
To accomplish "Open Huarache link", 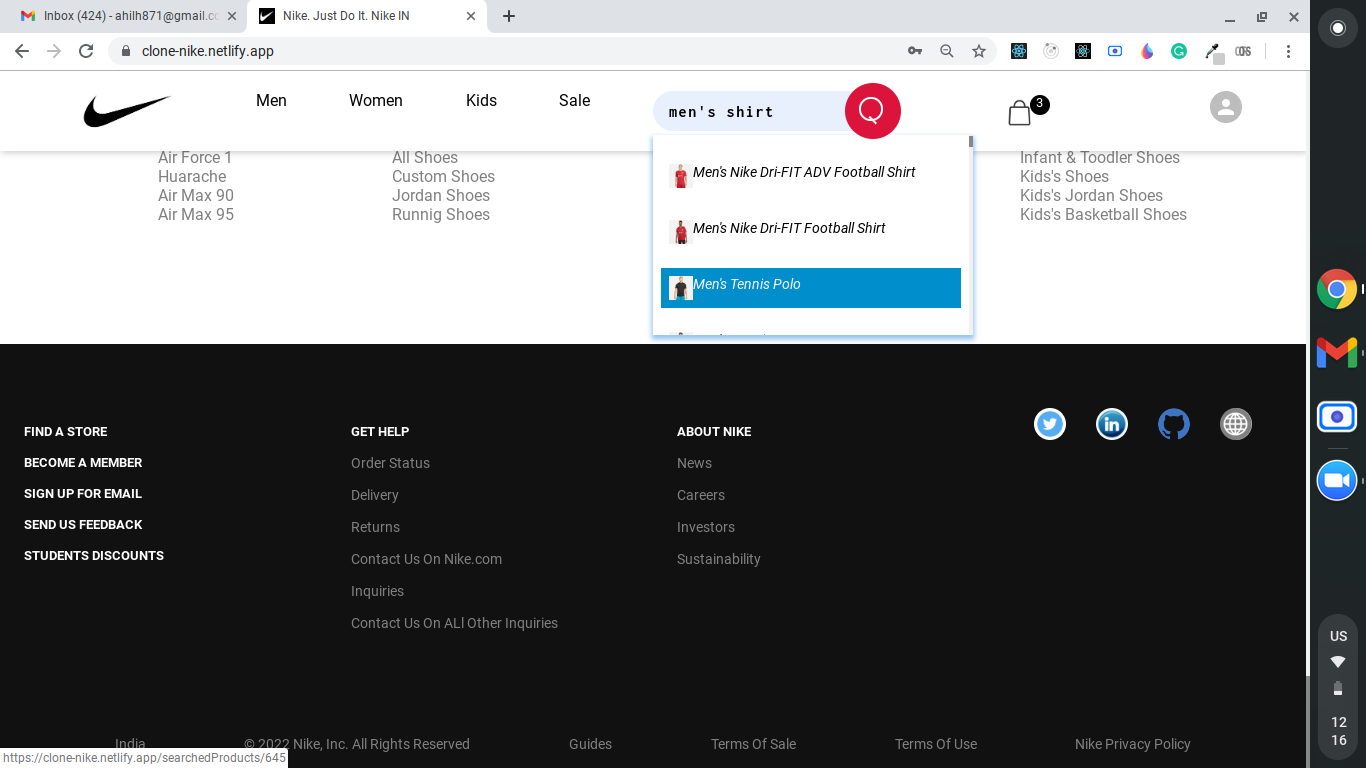I will click(192, 176).
